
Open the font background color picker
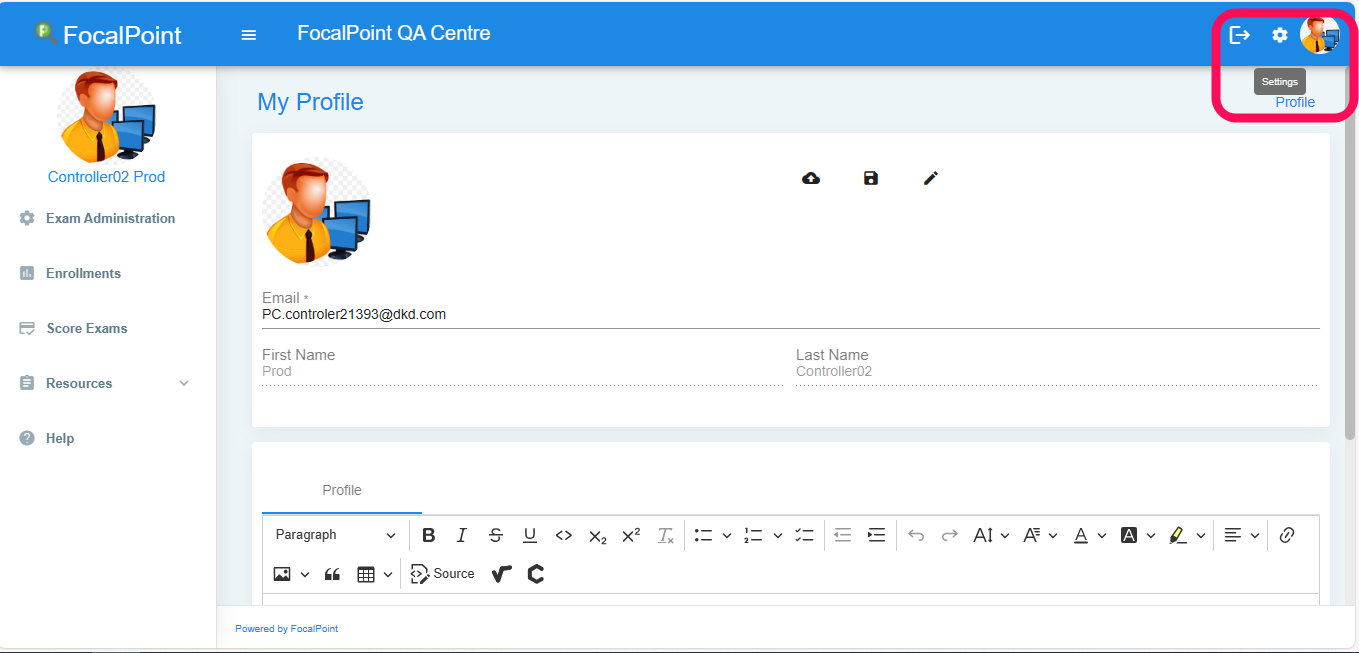pyautogui.click(x=1138, y=535)
